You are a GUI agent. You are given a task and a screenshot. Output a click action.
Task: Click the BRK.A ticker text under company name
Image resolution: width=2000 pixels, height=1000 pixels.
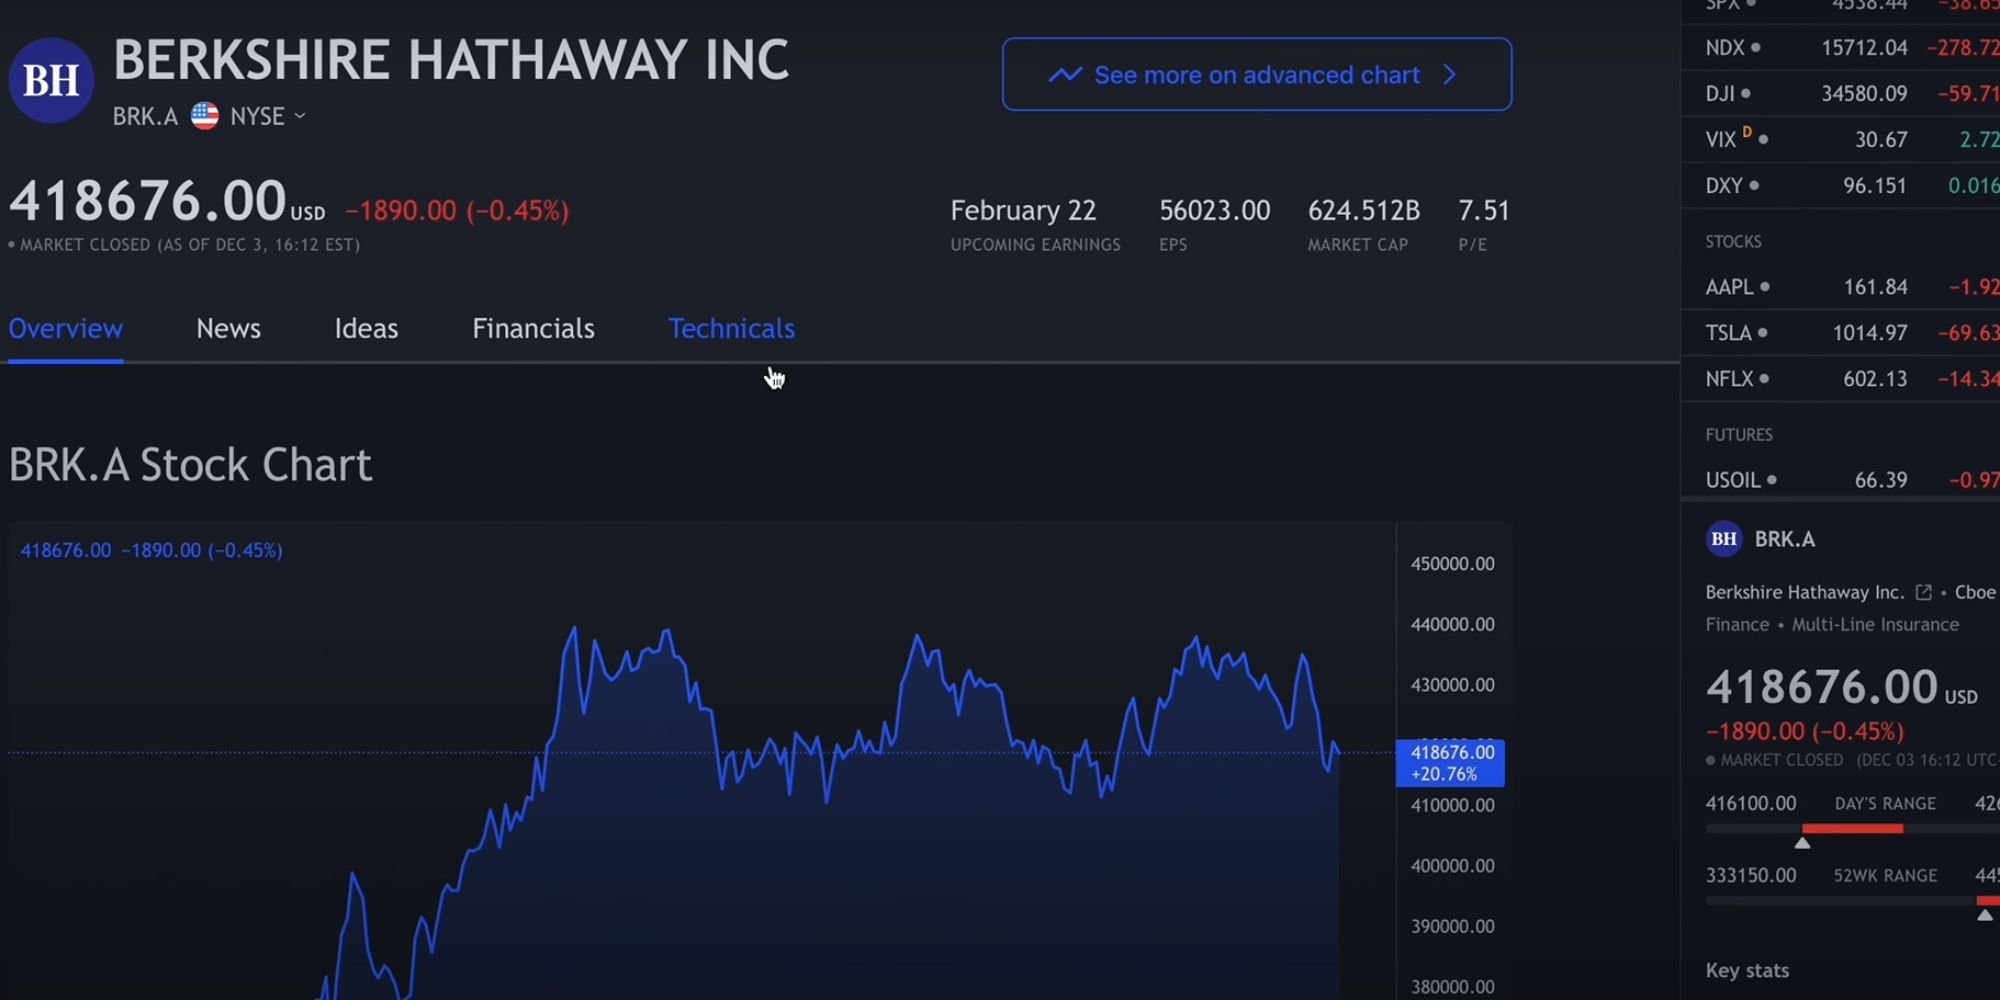click(145, 117)
